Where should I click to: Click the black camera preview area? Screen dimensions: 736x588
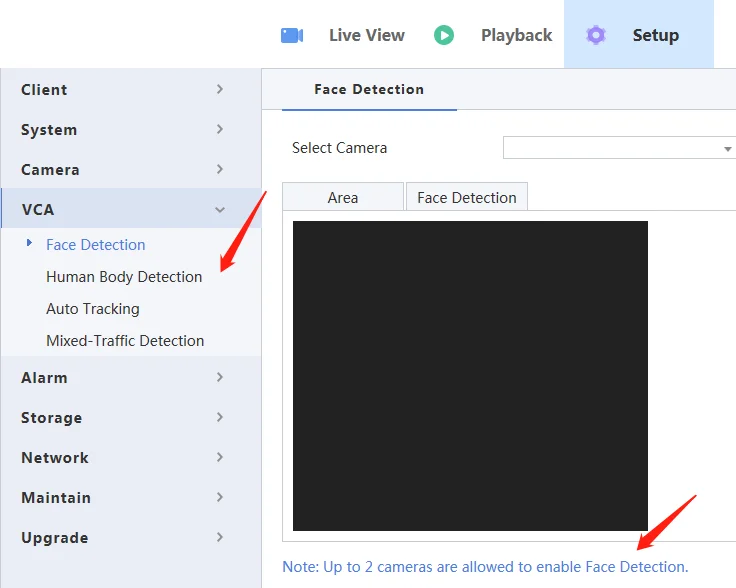tap(470, 375)
